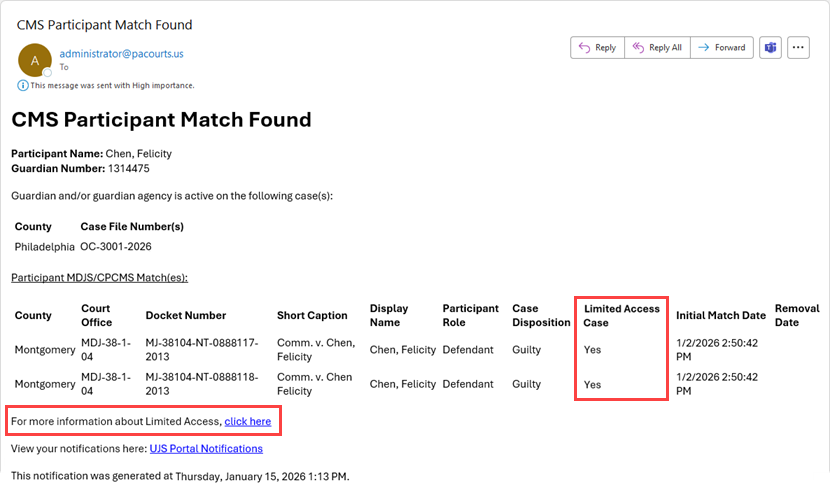This screenshot has width=830, height=502.
Task: Click the high importance info icon
Action: point(23,86)
